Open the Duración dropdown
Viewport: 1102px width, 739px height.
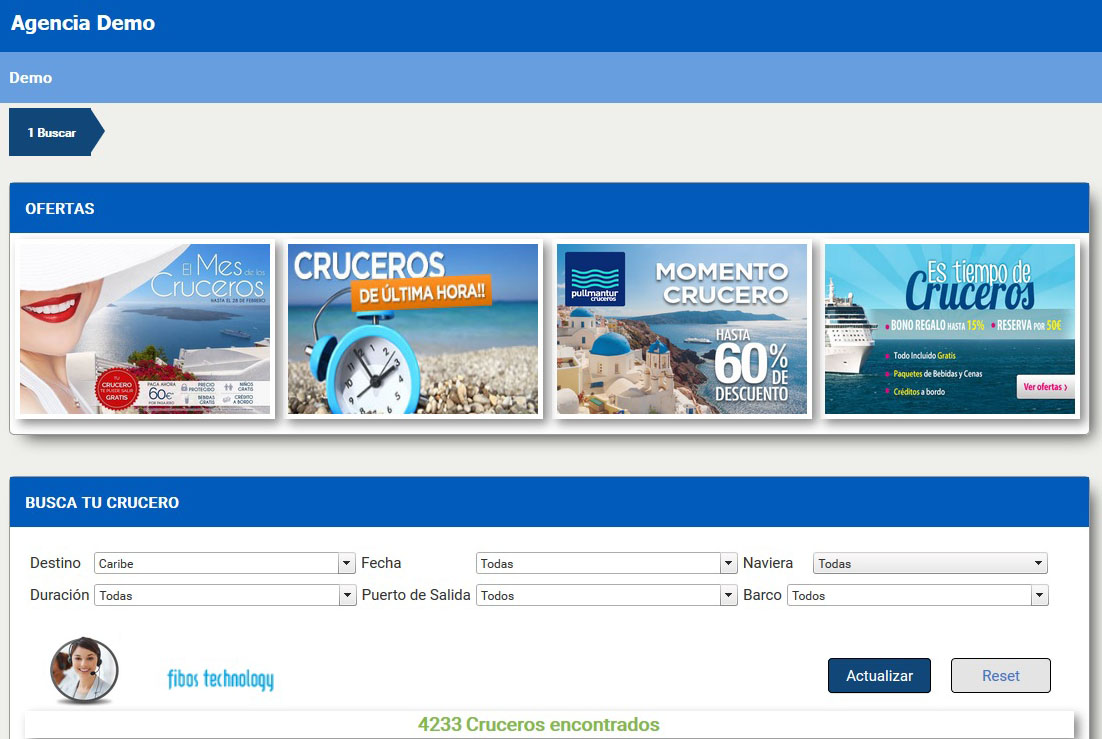(x=225, y=595)
